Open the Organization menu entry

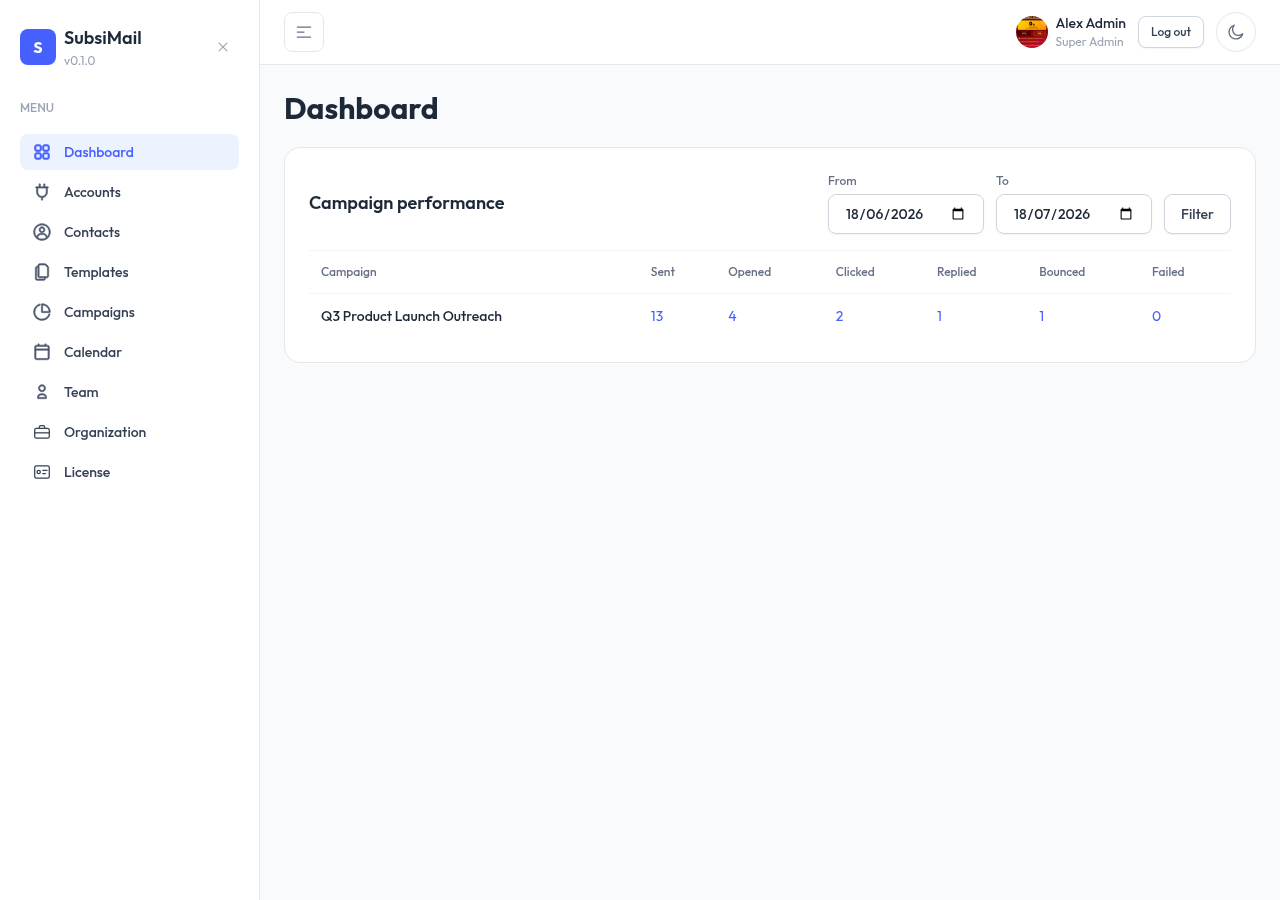coord(129,432)
